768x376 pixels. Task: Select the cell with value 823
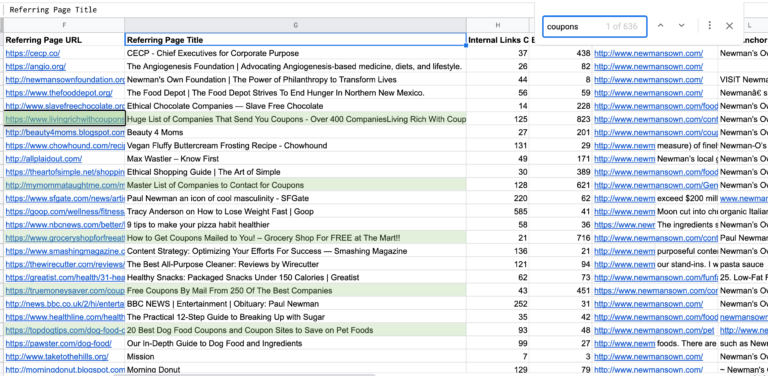point(561,119)
